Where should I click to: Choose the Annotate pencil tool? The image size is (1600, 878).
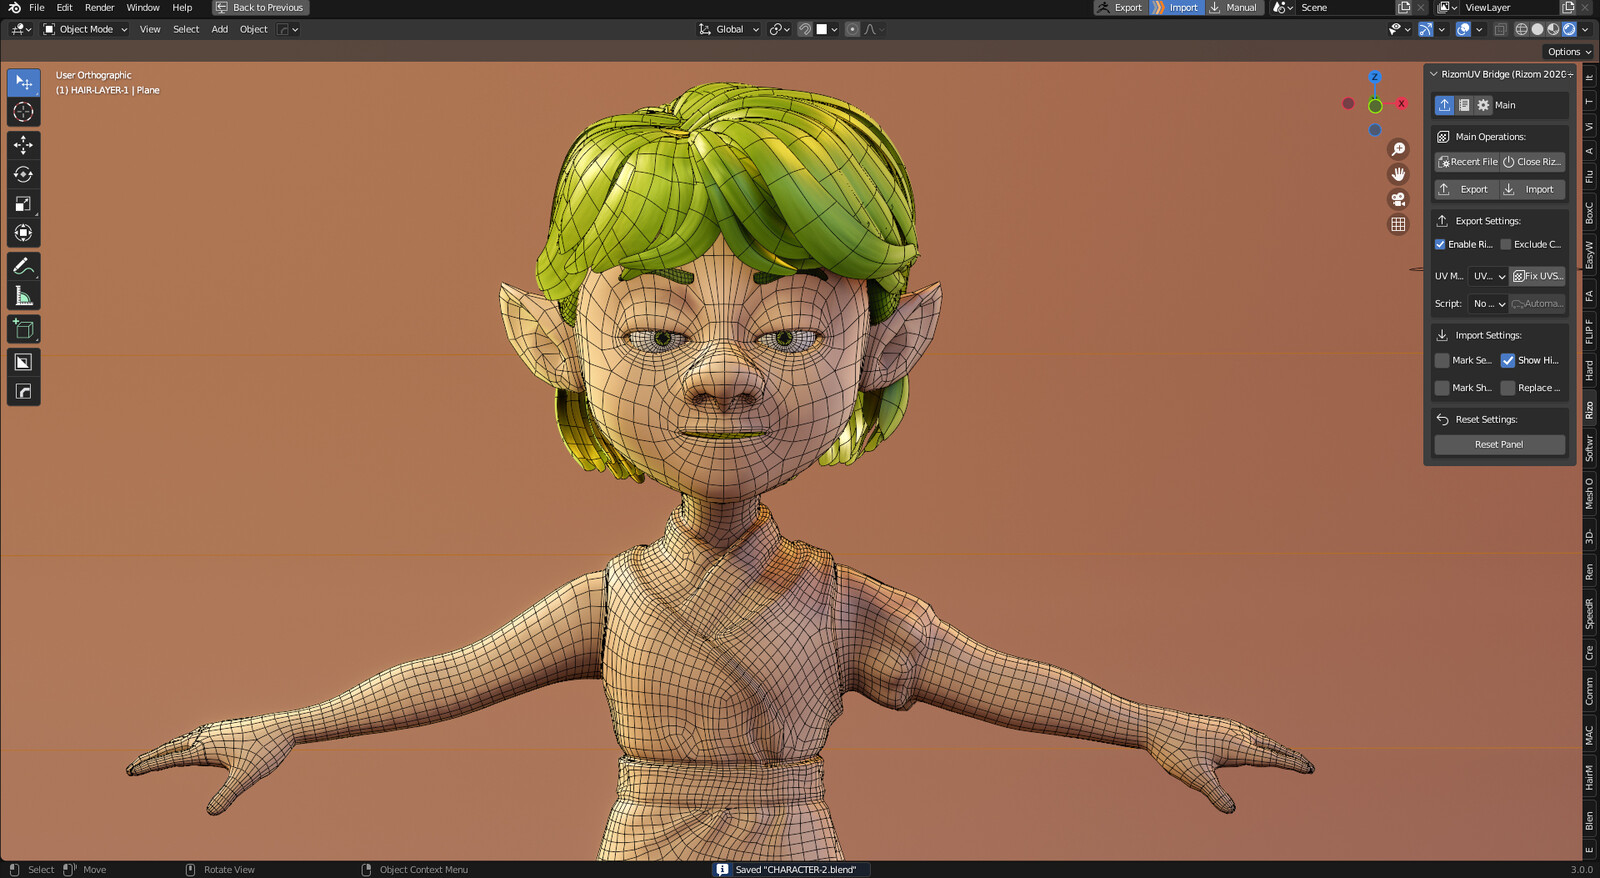[23, 266]
